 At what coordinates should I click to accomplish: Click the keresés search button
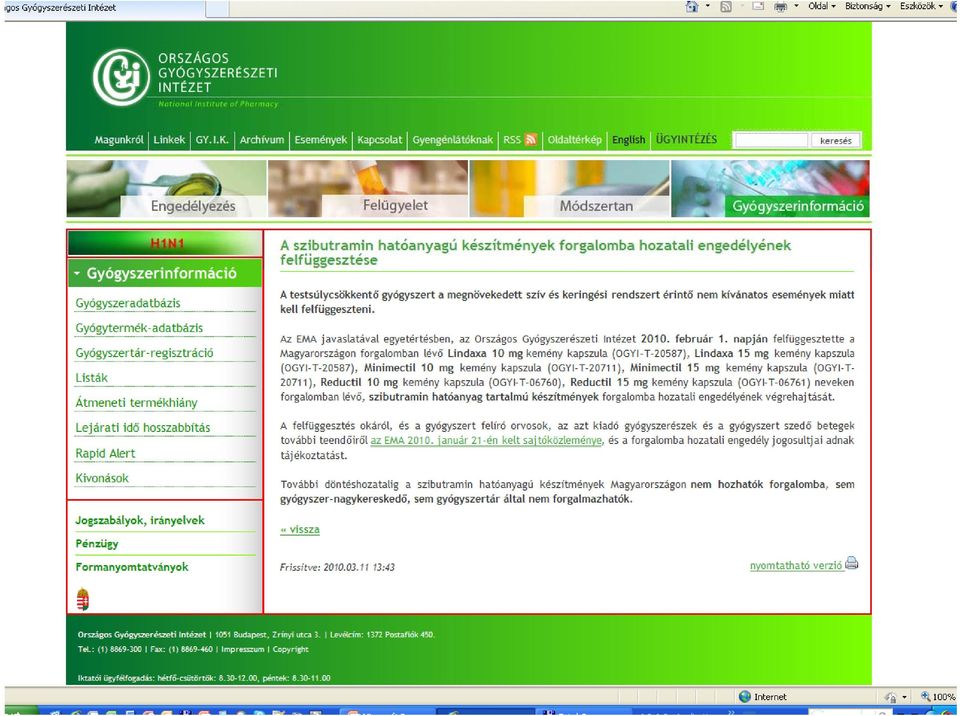836,140
